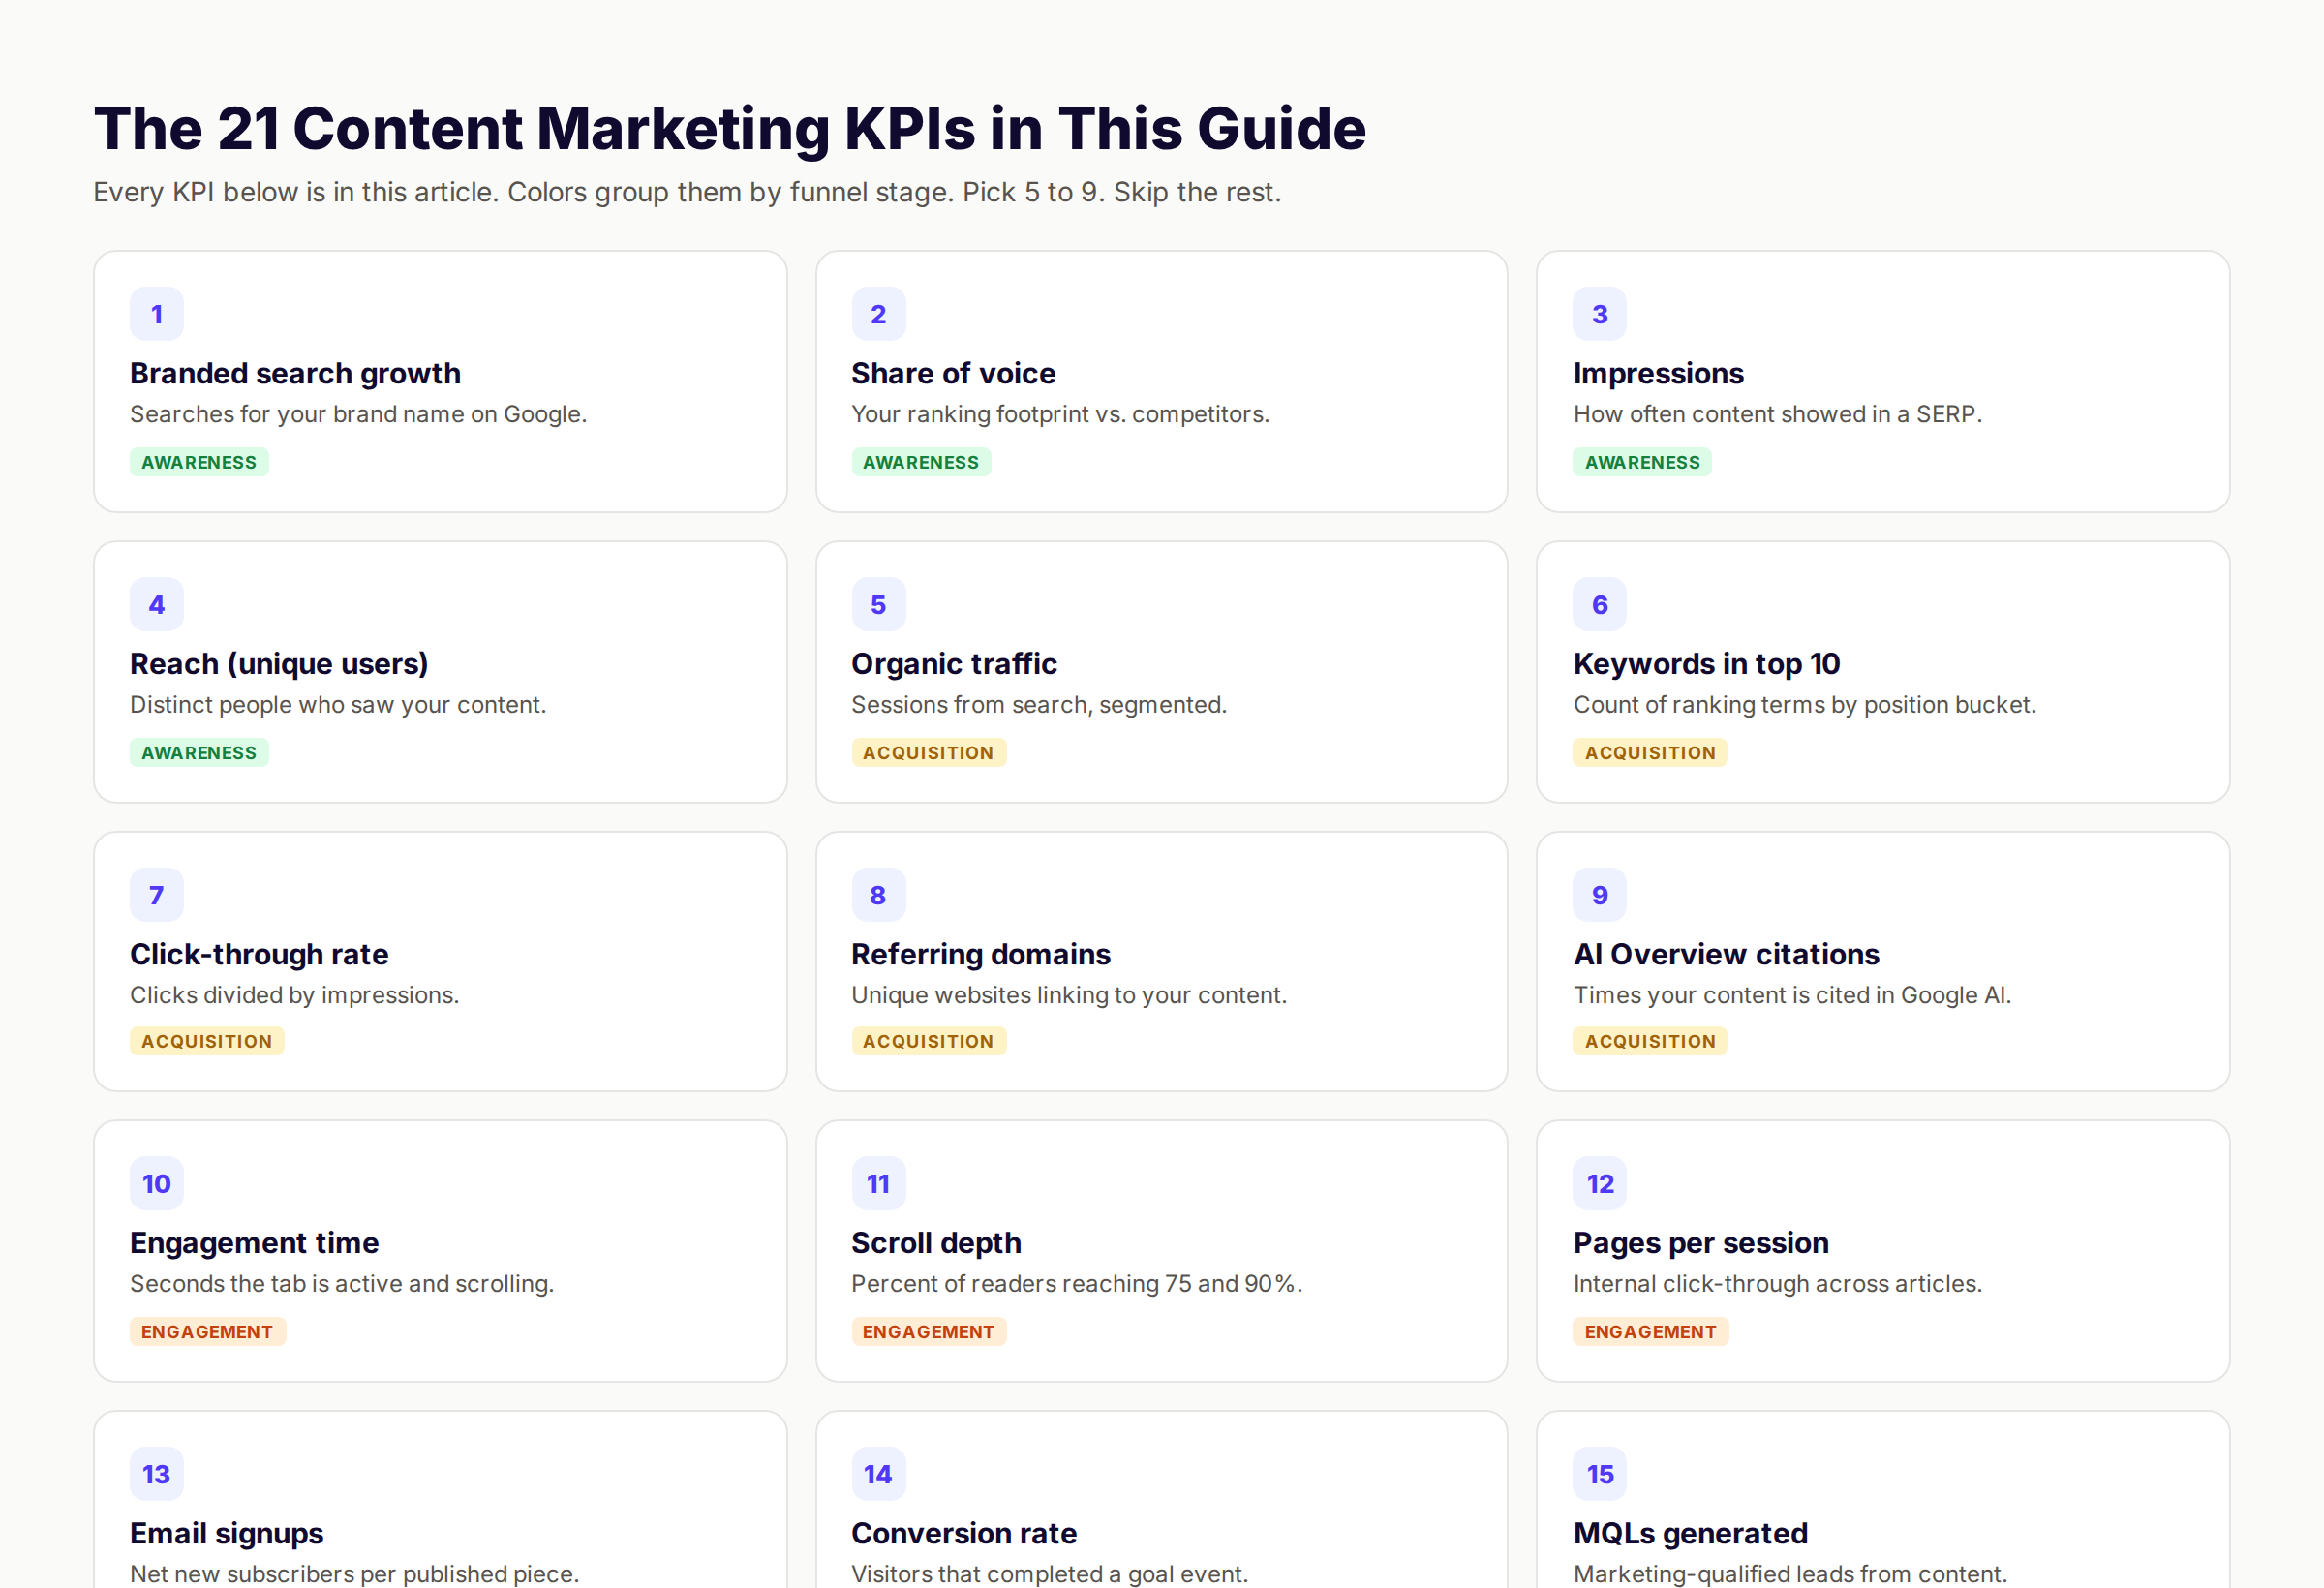This screenshot has height=1588, width=2324.
Task: Select the Conversion rate heading
Action: click(x=964, y=1533)
